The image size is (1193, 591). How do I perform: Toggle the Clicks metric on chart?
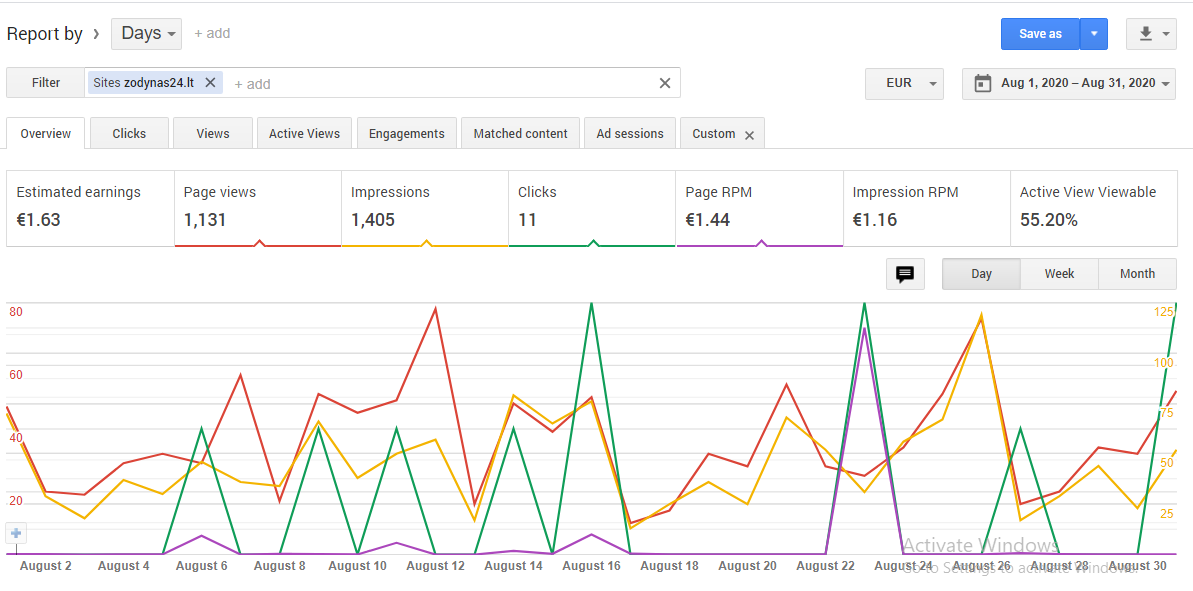tap(592, 208)
